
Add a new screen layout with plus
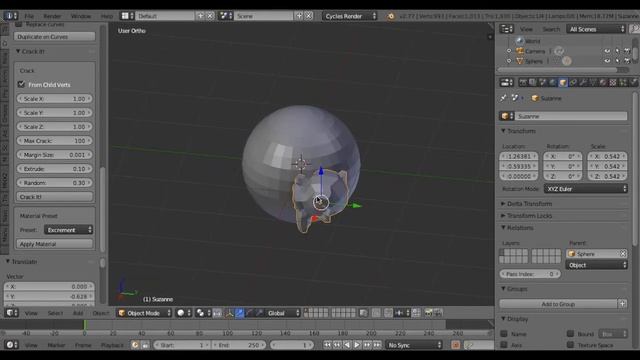pos(200,16)
